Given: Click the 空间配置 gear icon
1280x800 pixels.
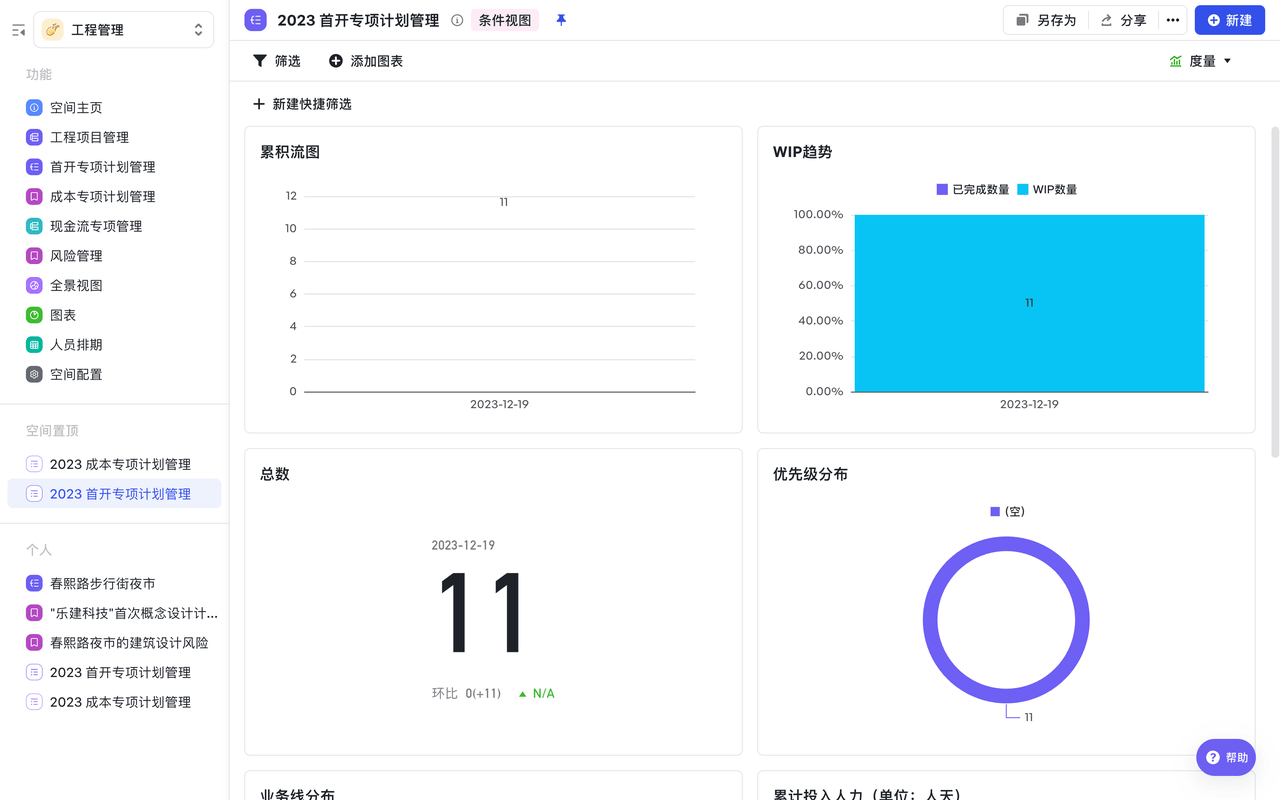Looking at the screenshot, I should pos(34,374).
